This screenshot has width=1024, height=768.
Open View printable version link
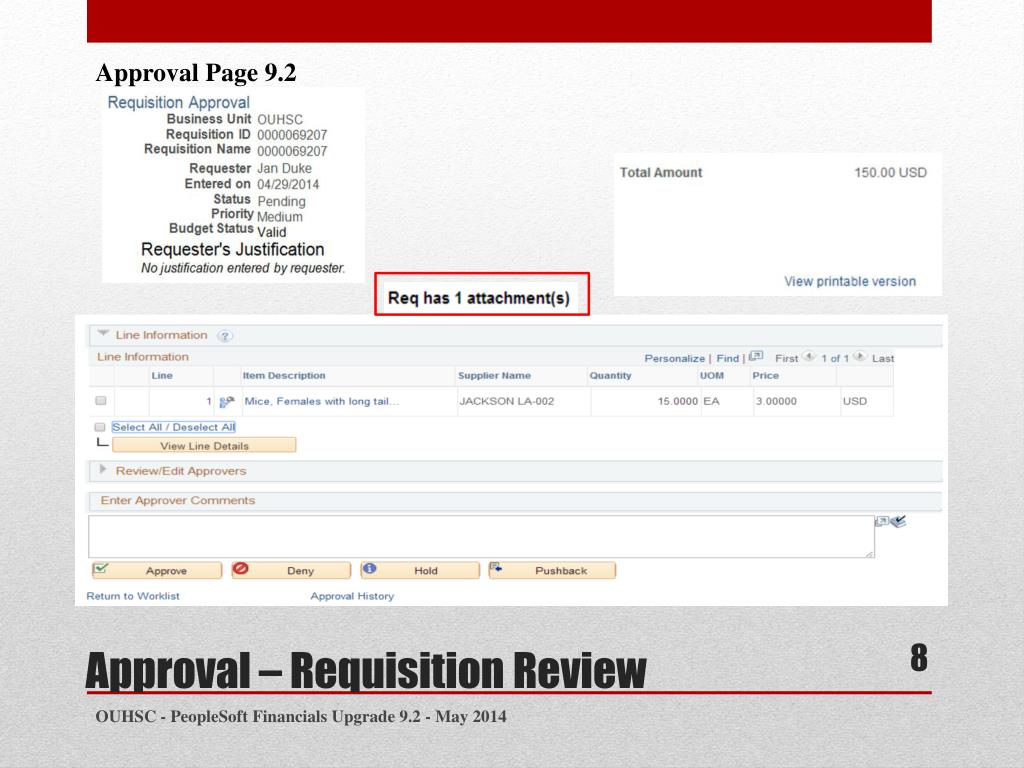[850, 281]
